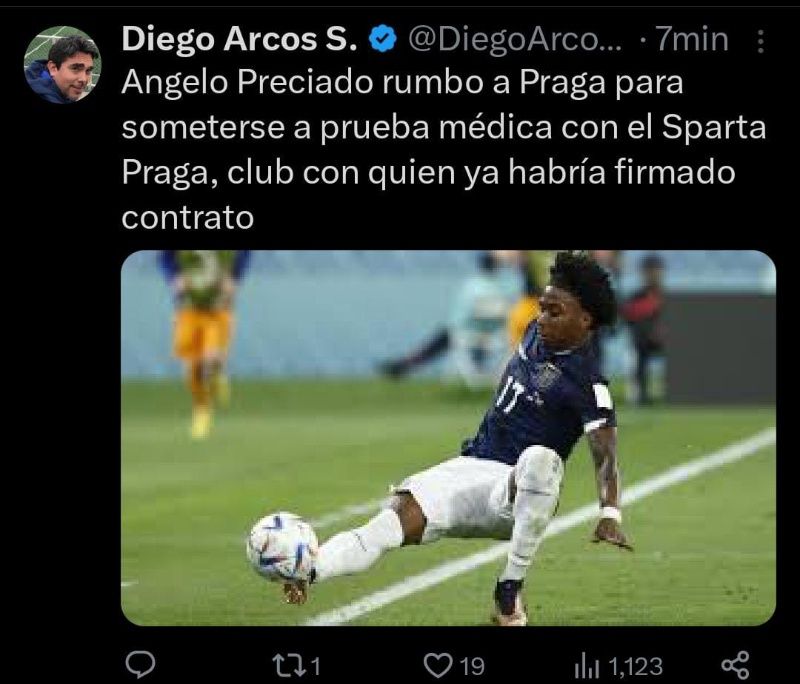The height and width of the screenshot is (684, 800).
Task: Click the tweet text to open thread
Action: click(444, 150)
